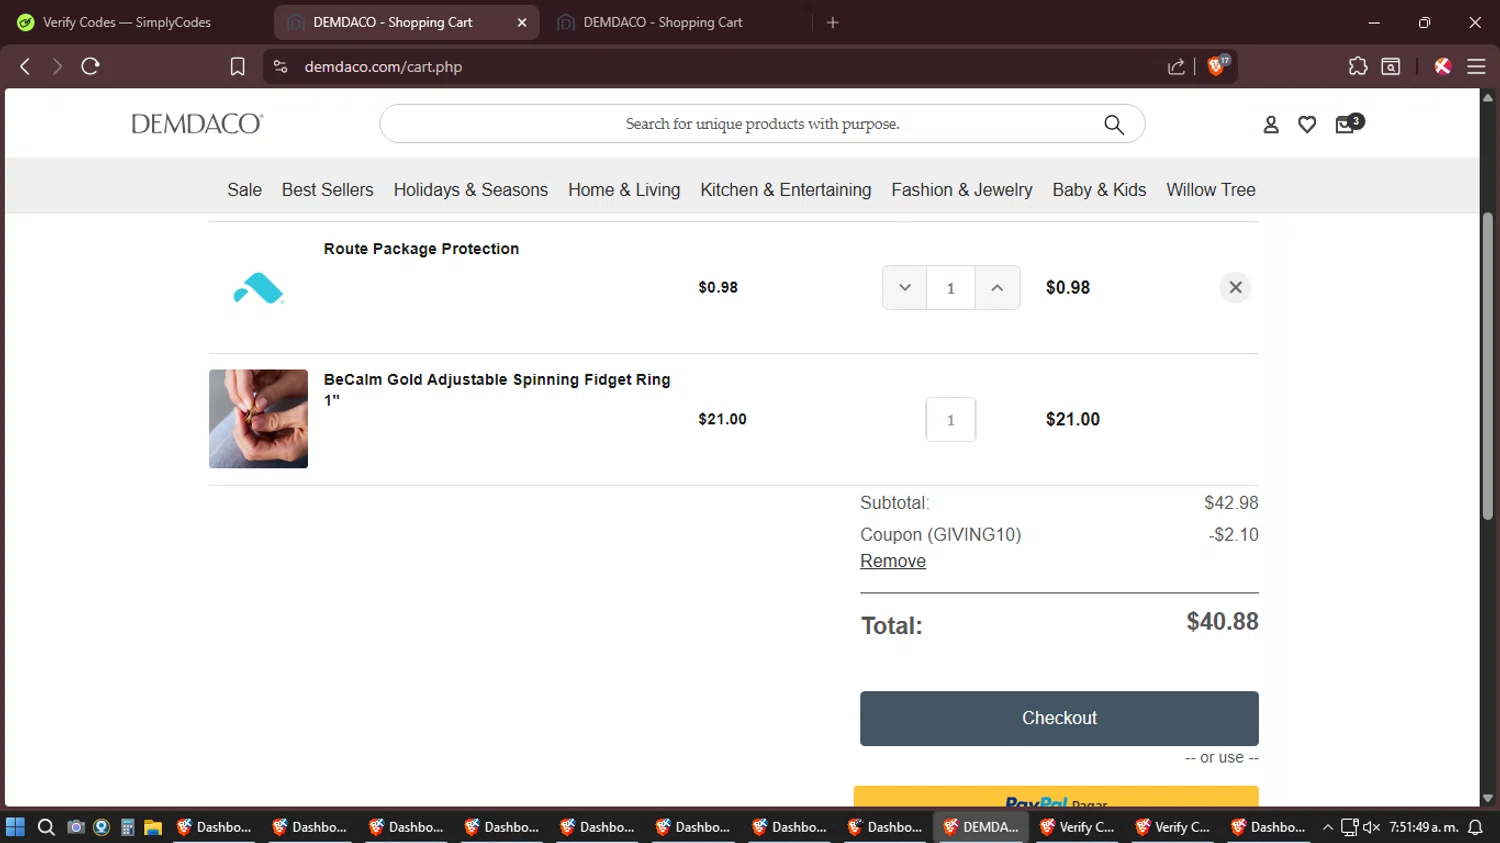Open the DEMDACO account icon
Screen dimensions: 1500x843
pos(1271,124)
